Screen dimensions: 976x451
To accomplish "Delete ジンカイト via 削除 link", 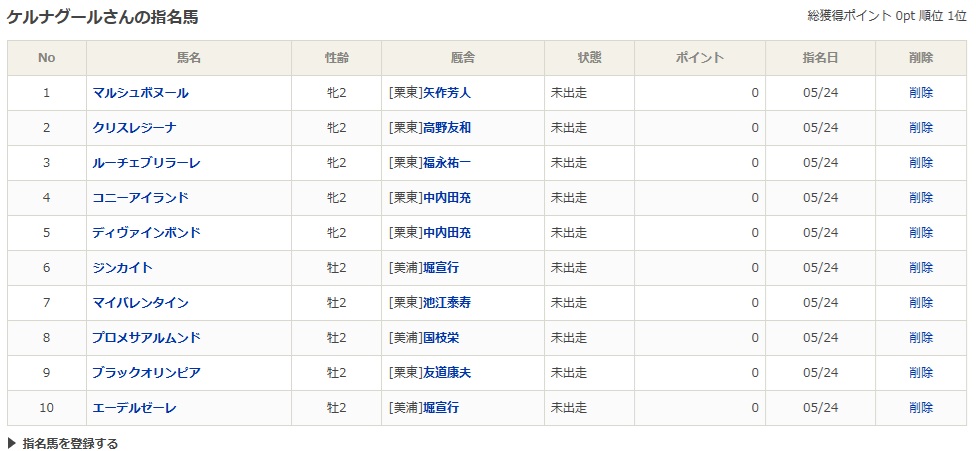I will tap(921, 267).
